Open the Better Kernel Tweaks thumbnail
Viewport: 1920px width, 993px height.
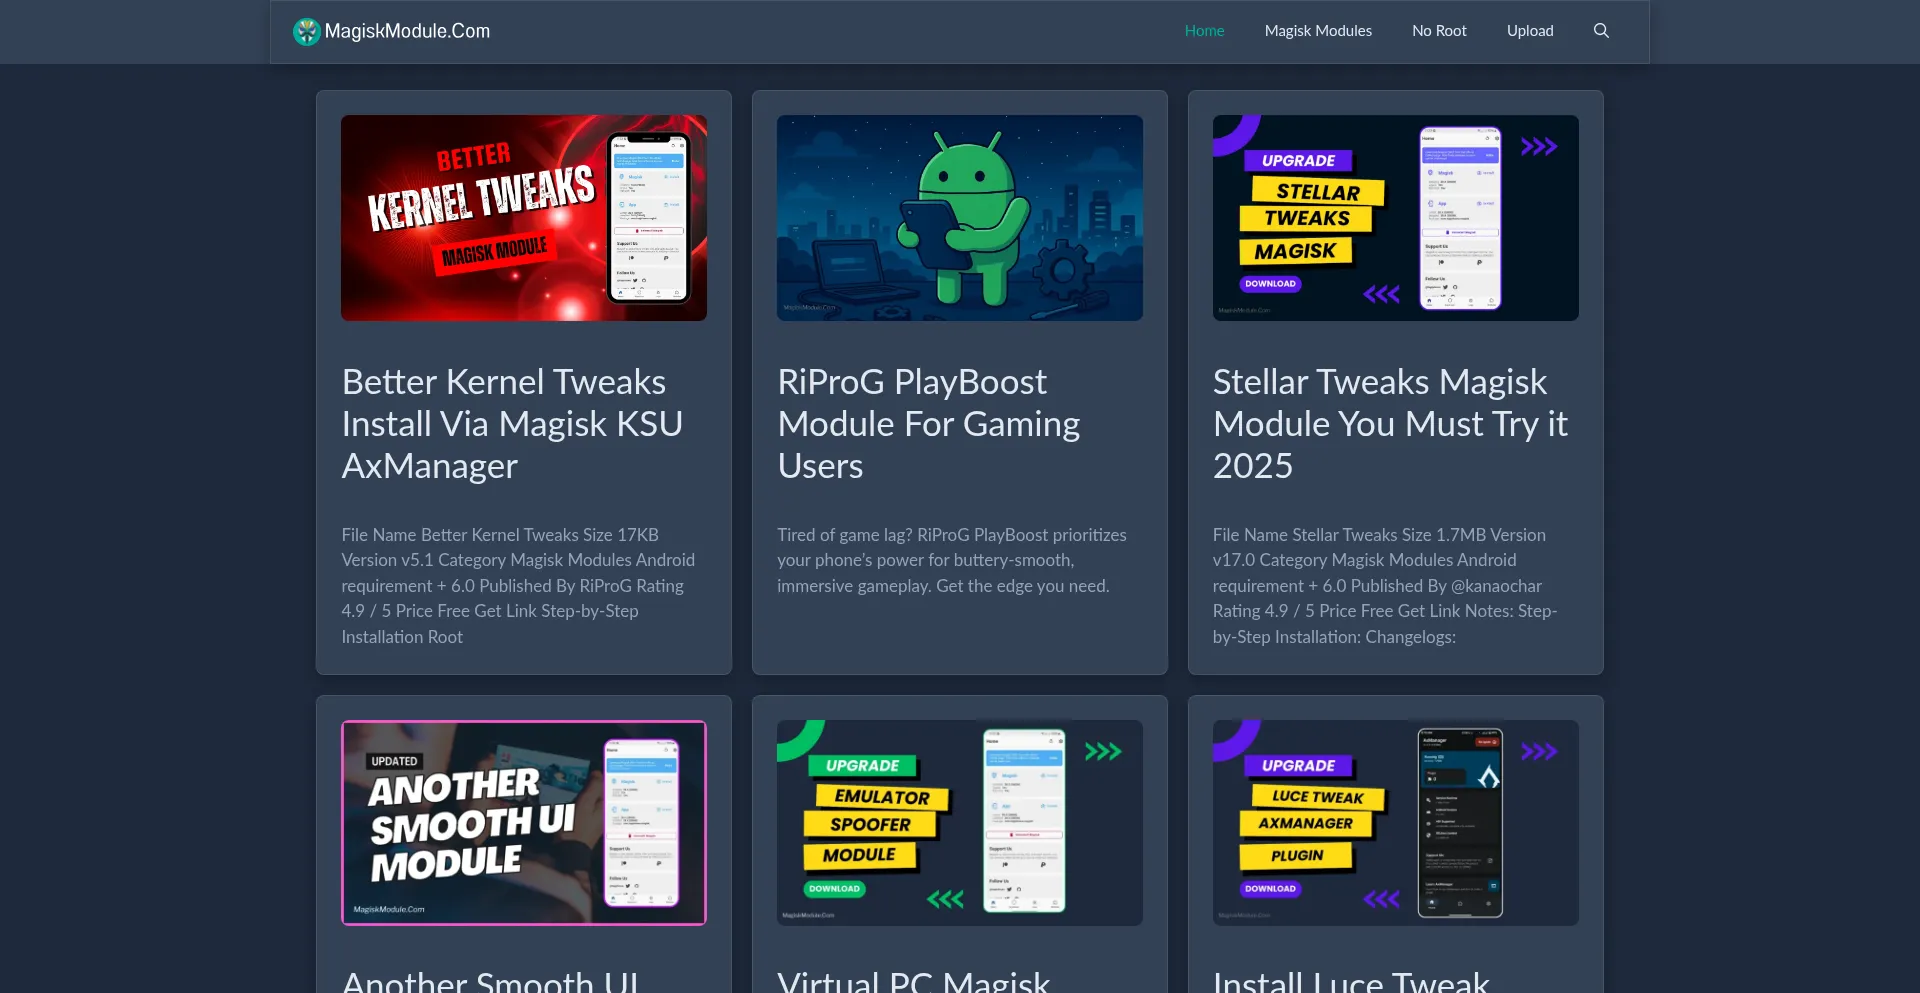[524, 218]
